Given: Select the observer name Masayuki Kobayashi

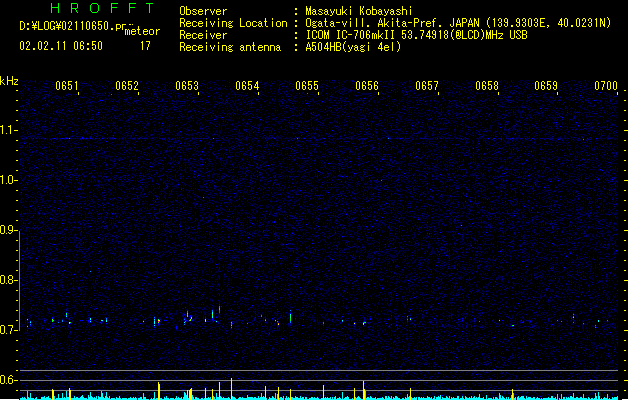Looking at the screenshot, I should 359,11.
